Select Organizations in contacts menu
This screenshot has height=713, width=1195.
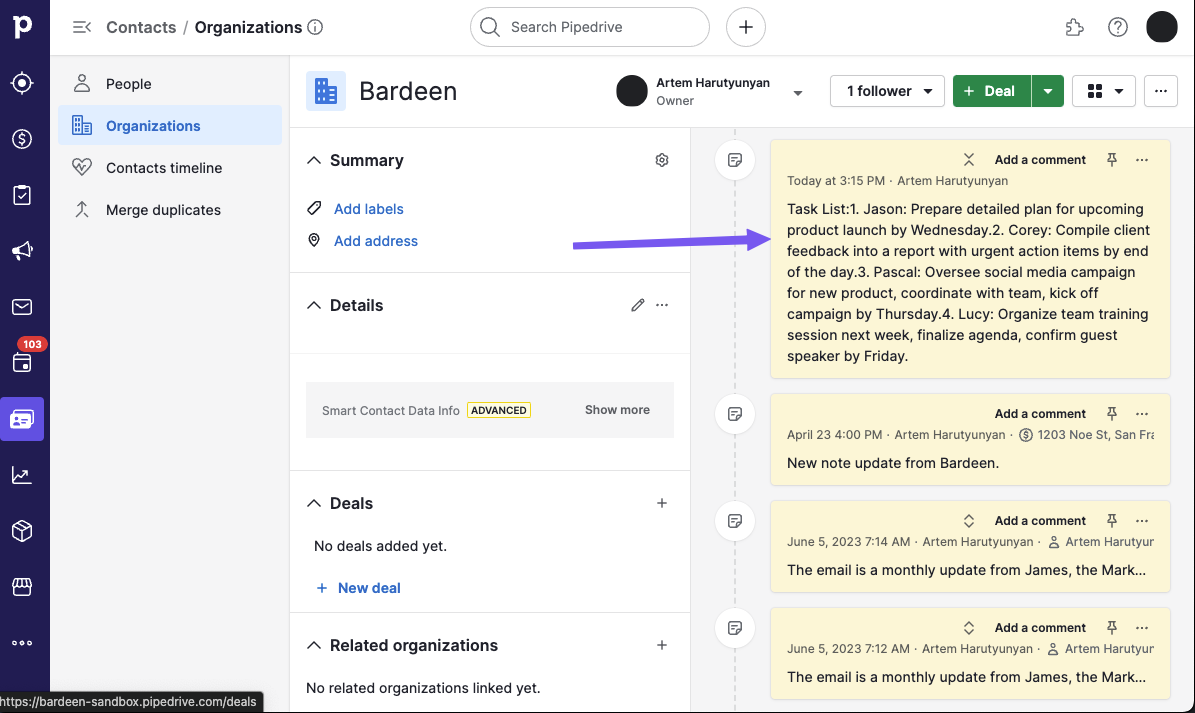coord(170,126)
